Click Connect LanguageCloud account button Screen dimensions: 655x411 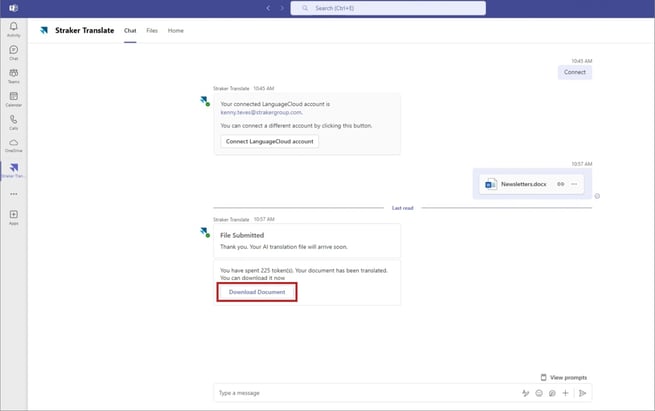tap(269, 142)
